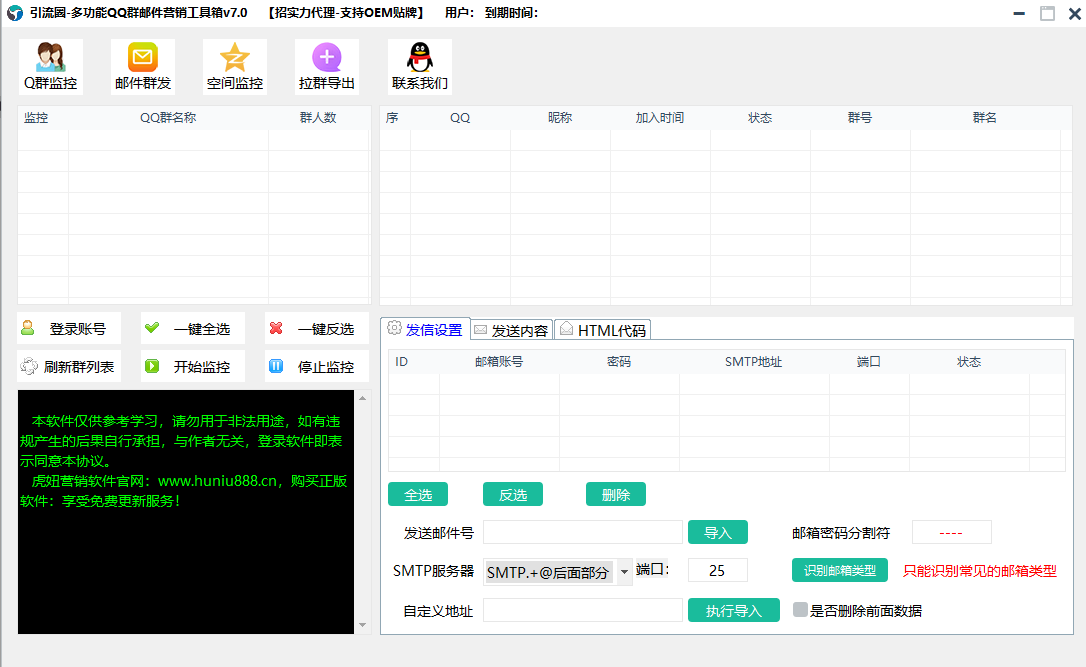1086x667 pixels.
Task: Enable 是否删除前面数据 checkbox
Action: pos(800,610)
